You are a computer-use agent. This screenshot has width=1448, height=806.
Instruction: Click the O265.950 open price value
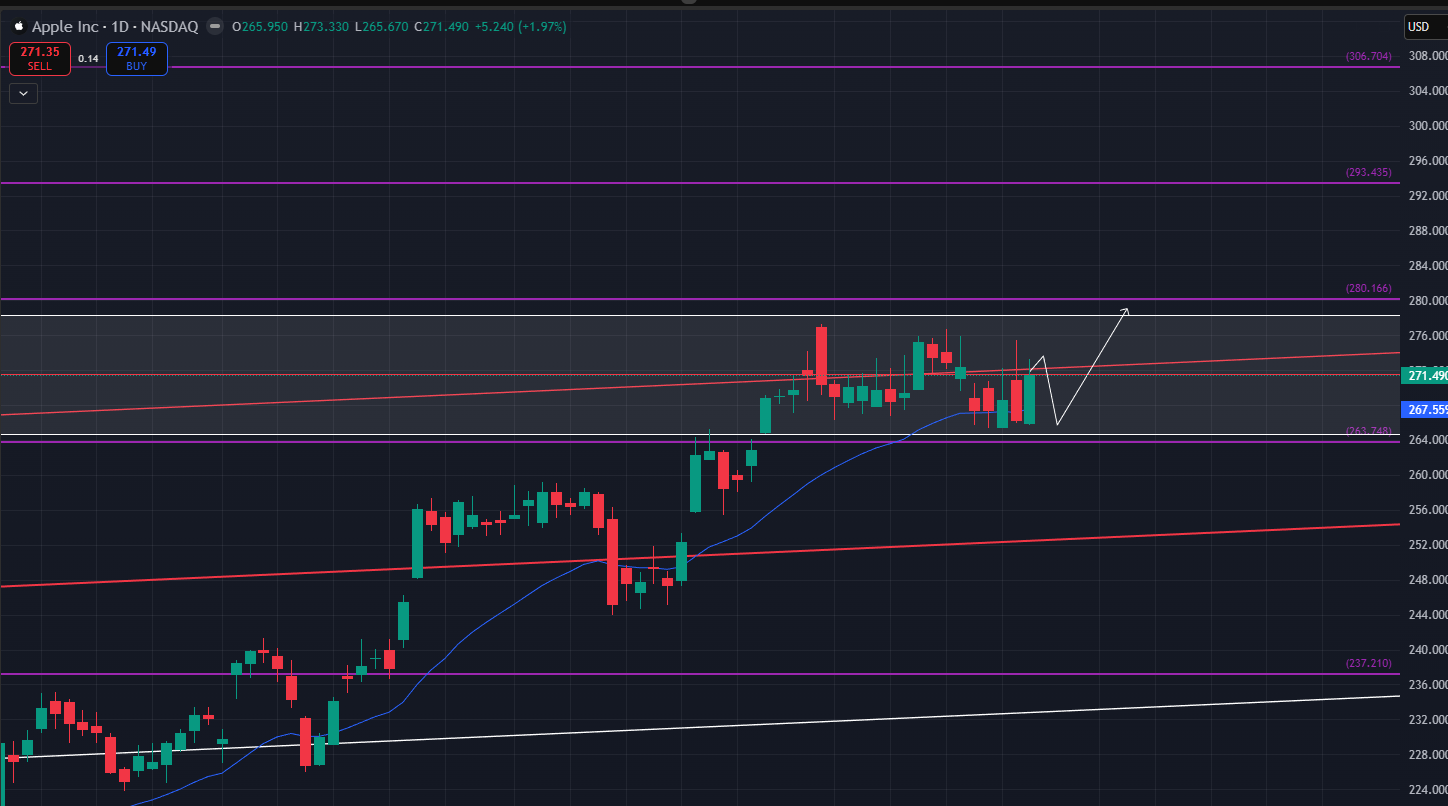260,27
